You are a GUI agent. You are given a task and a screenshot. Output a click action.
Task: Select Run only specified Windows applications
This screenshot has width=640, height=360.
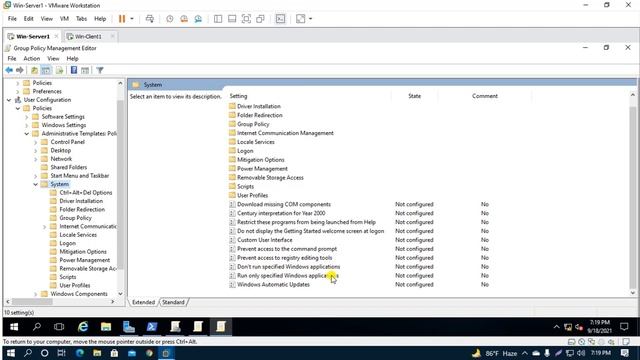[x=288, y=276]
